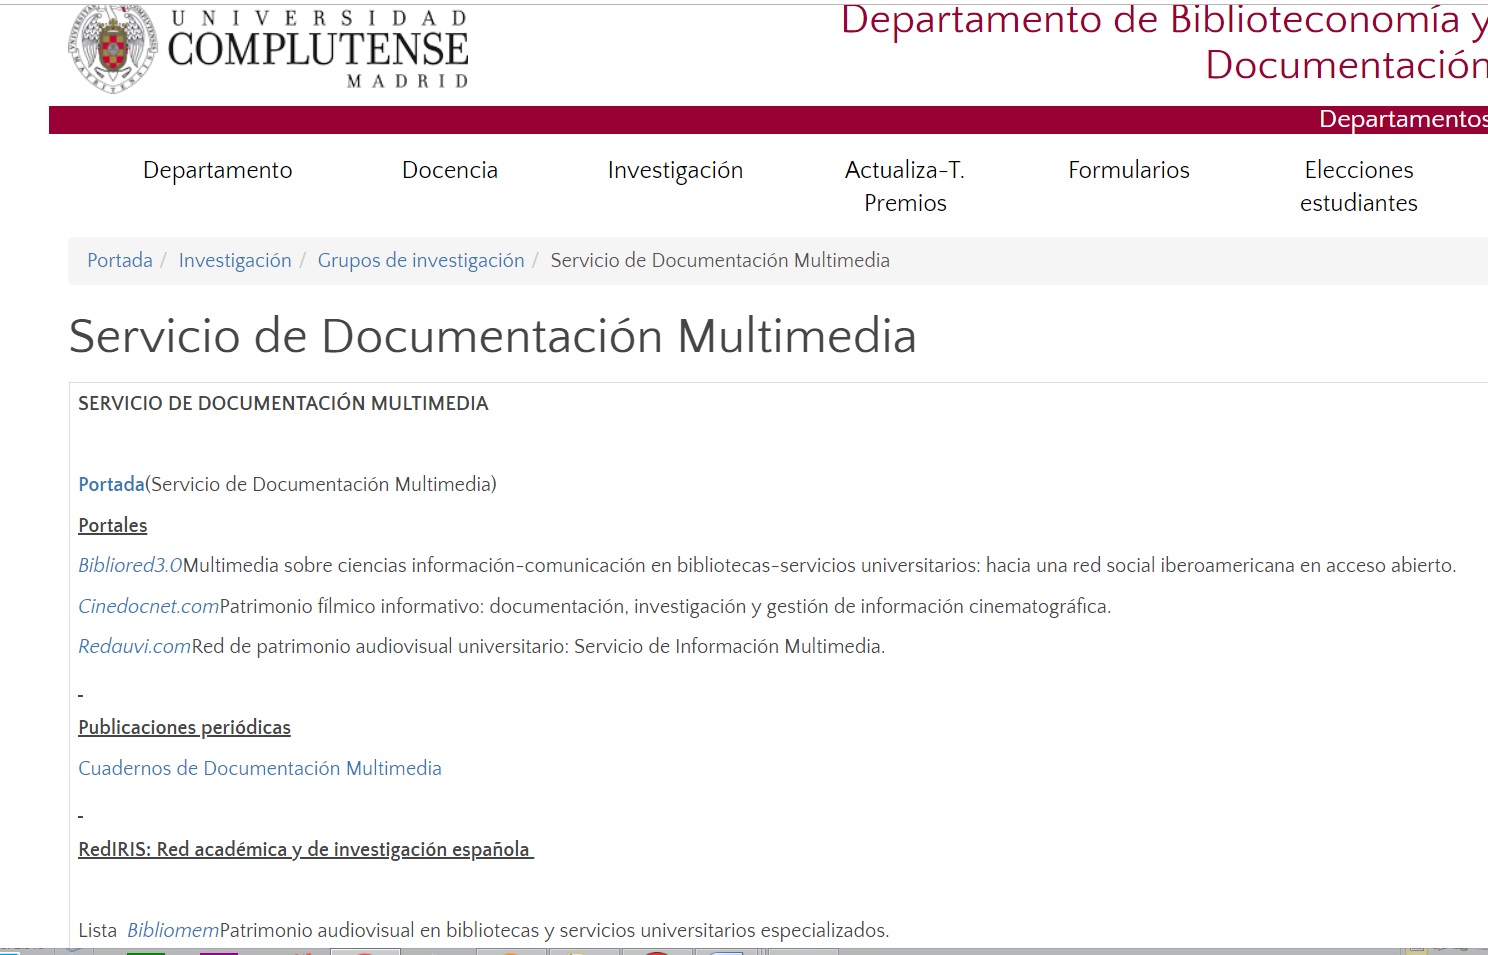
Task: Go to Portada in the breadcrumb trail
Action: pyautogui.click(x=120, y=260)
